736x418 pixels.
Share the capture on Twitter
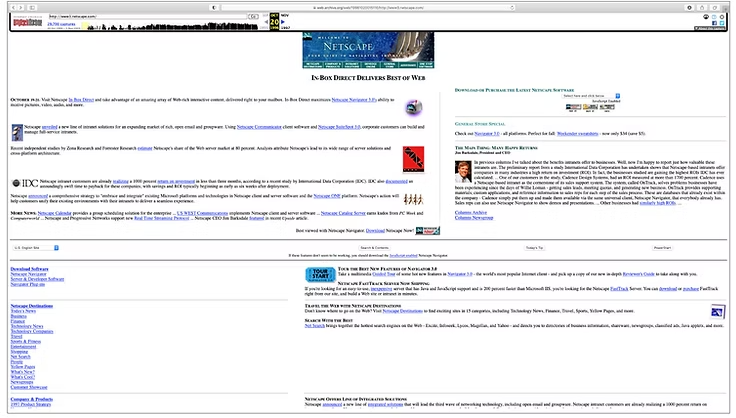722,23
